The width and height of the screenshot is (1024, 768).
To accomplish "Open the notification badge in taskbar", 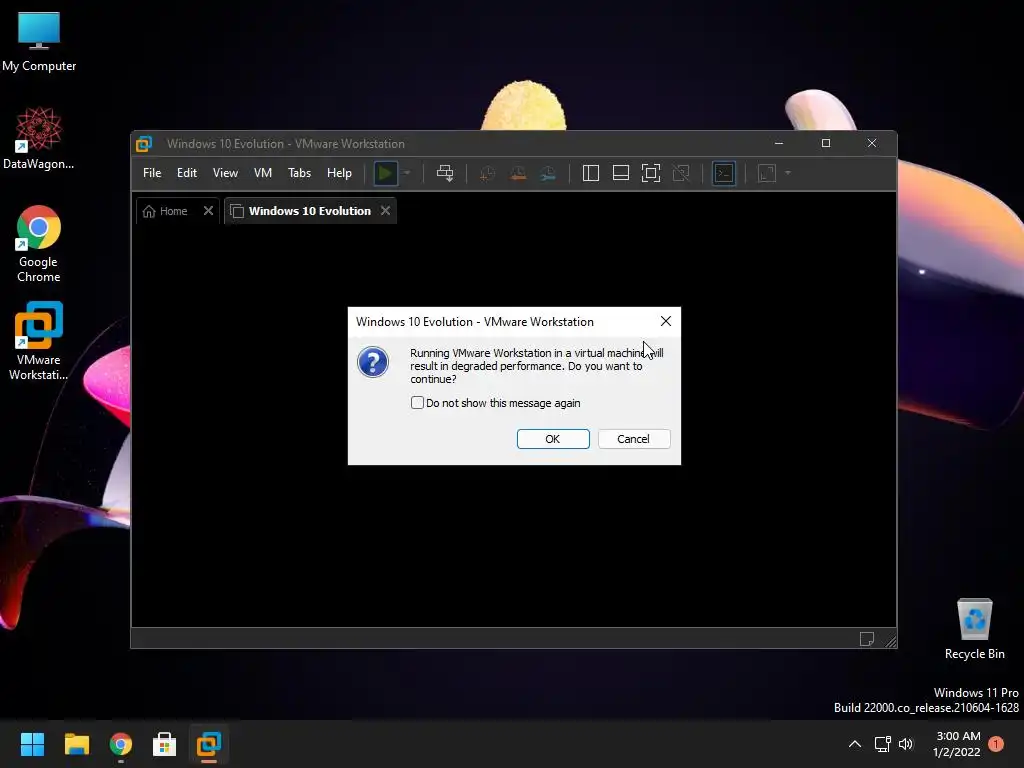I will pyautogui.click(x=996, y=744).
